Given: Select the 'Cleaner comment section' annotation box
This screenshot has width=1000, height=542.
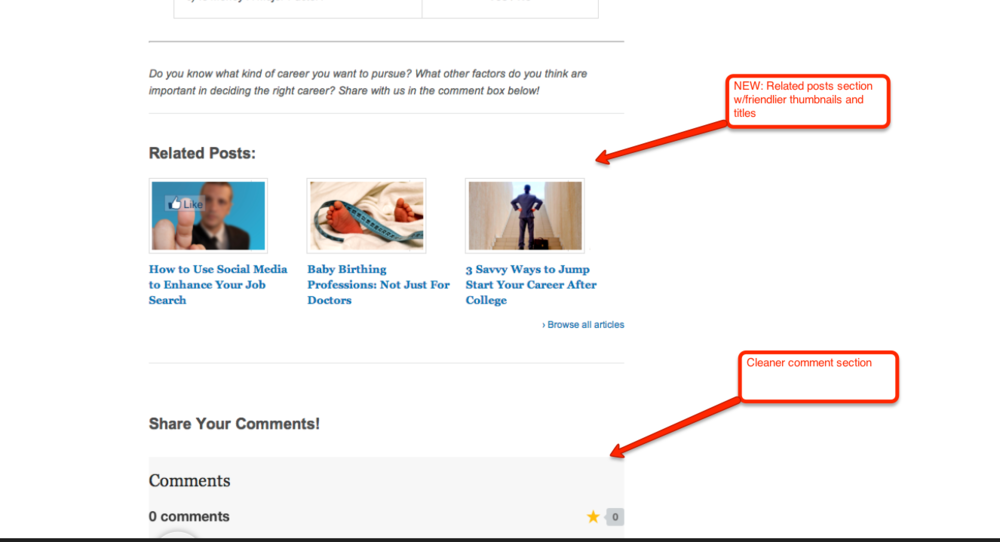Looking at the screenshot, I should [819, 377].
